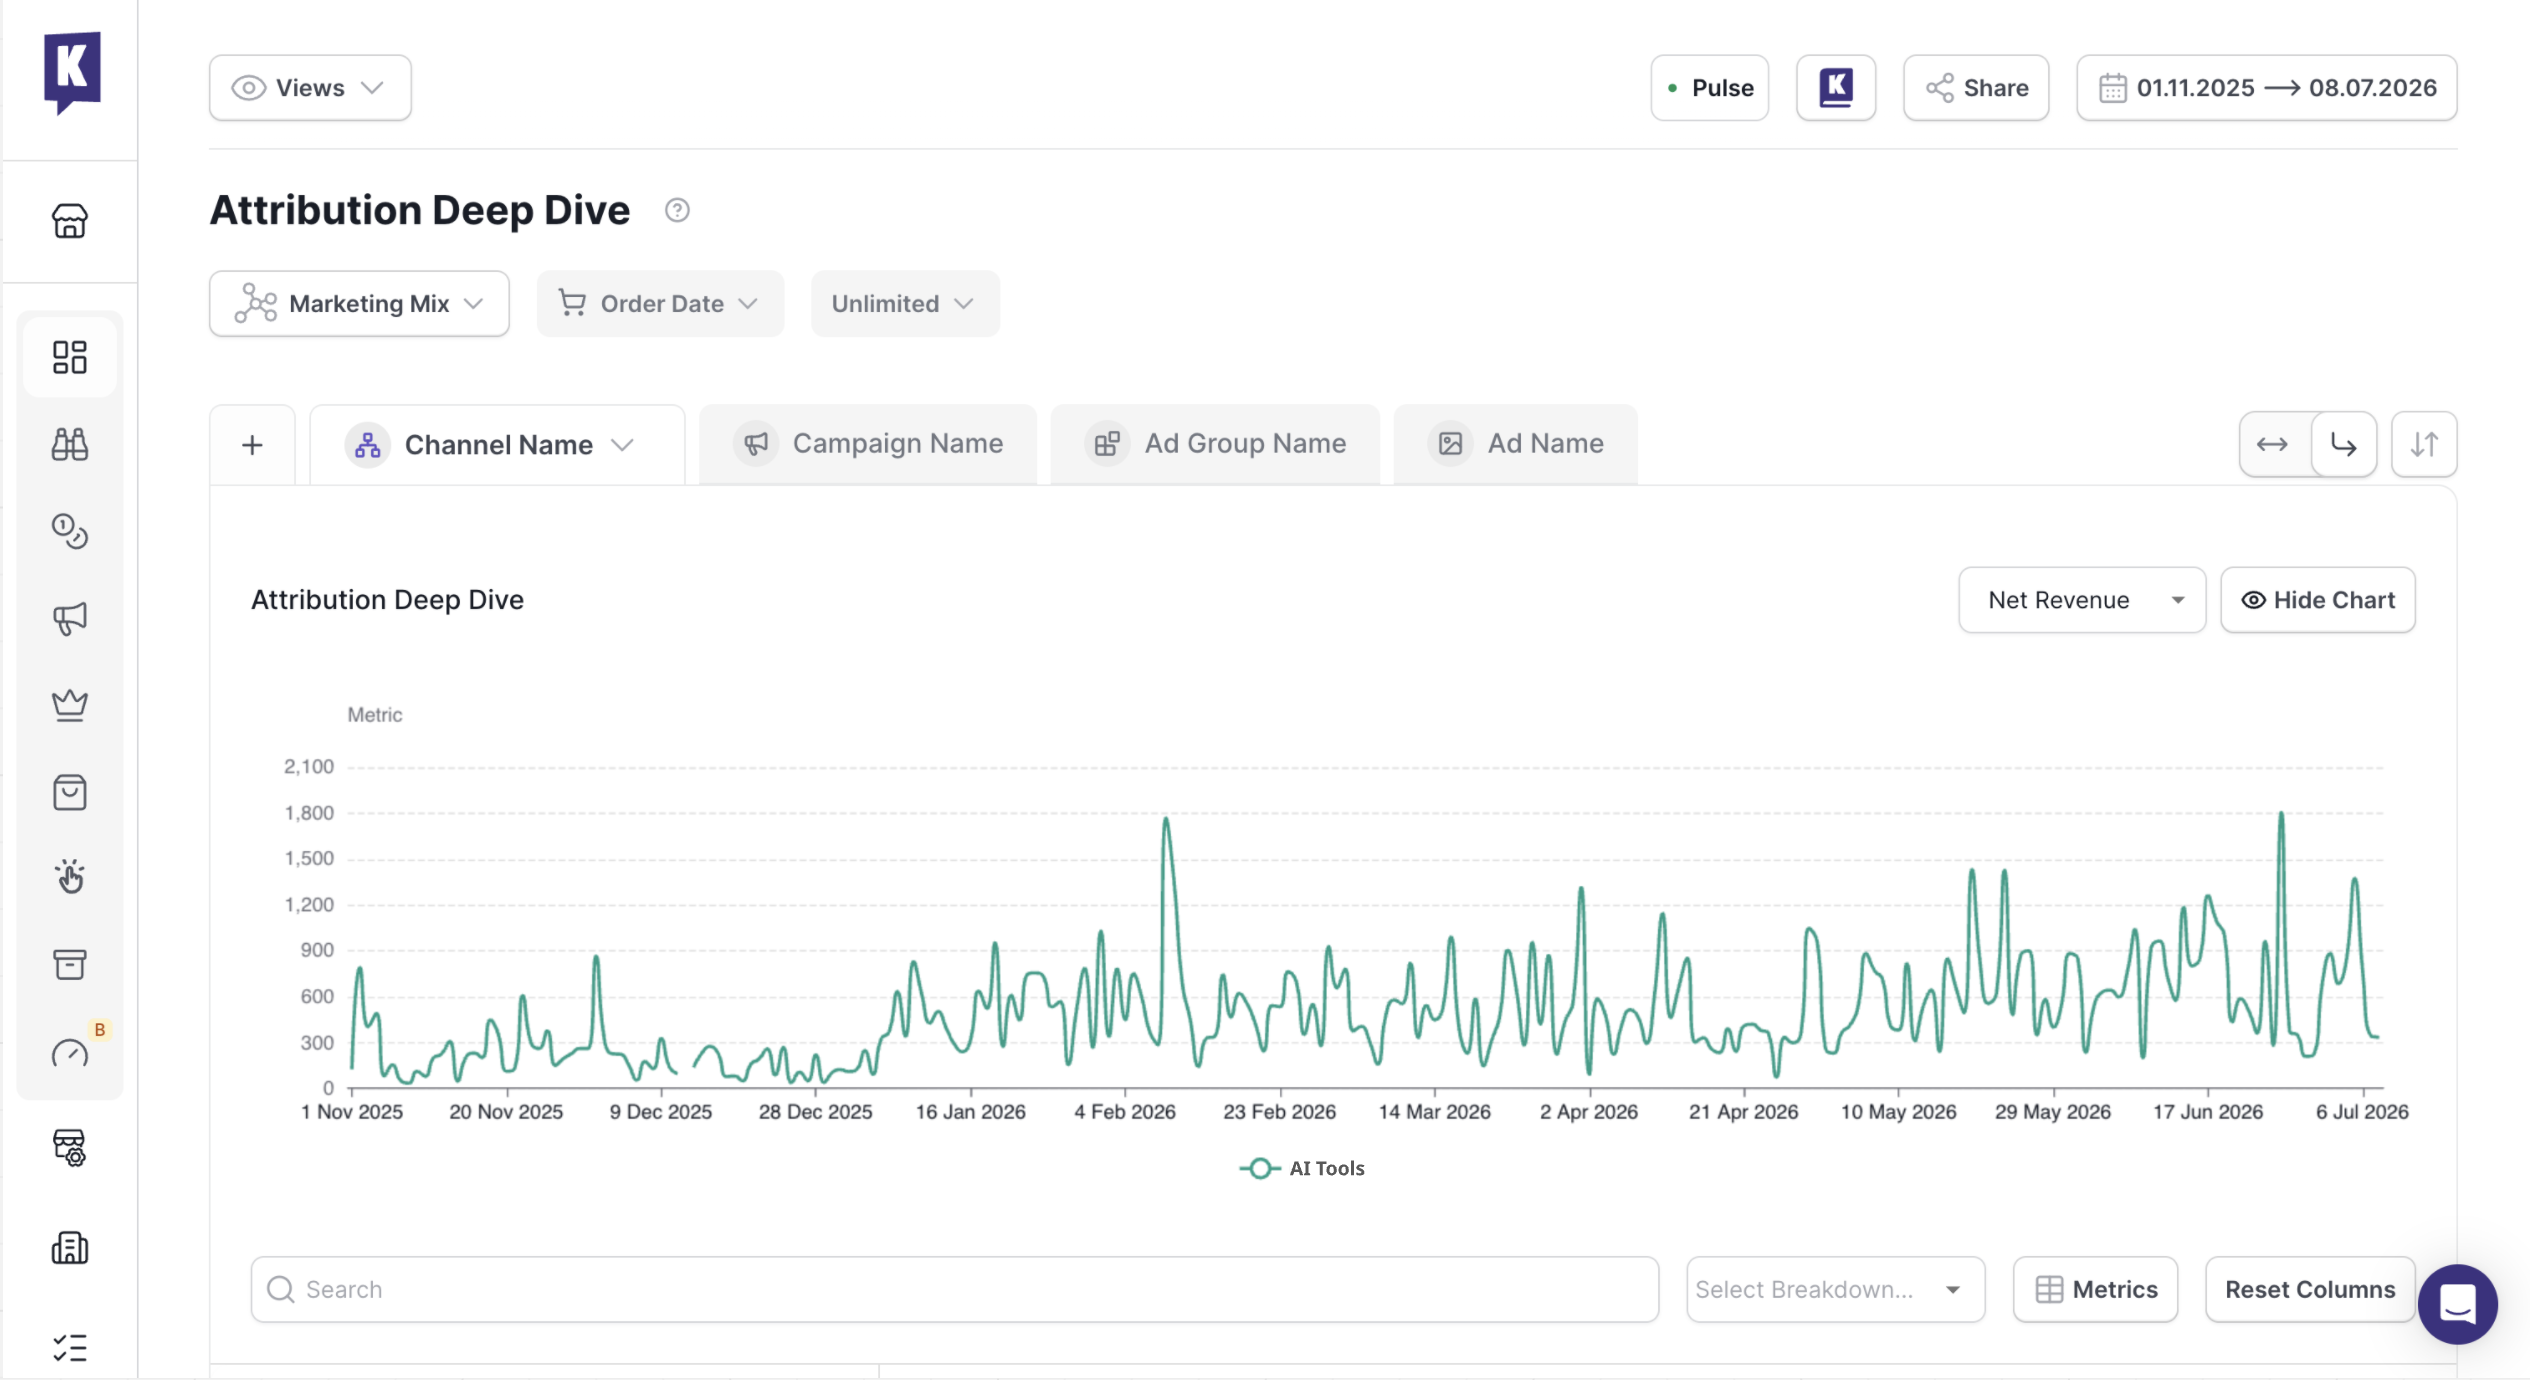The height and width of the screenshot is (1380, 2530).
Task: Click the 4 Feb 2026 axis label
Action: (1125, 1112)
